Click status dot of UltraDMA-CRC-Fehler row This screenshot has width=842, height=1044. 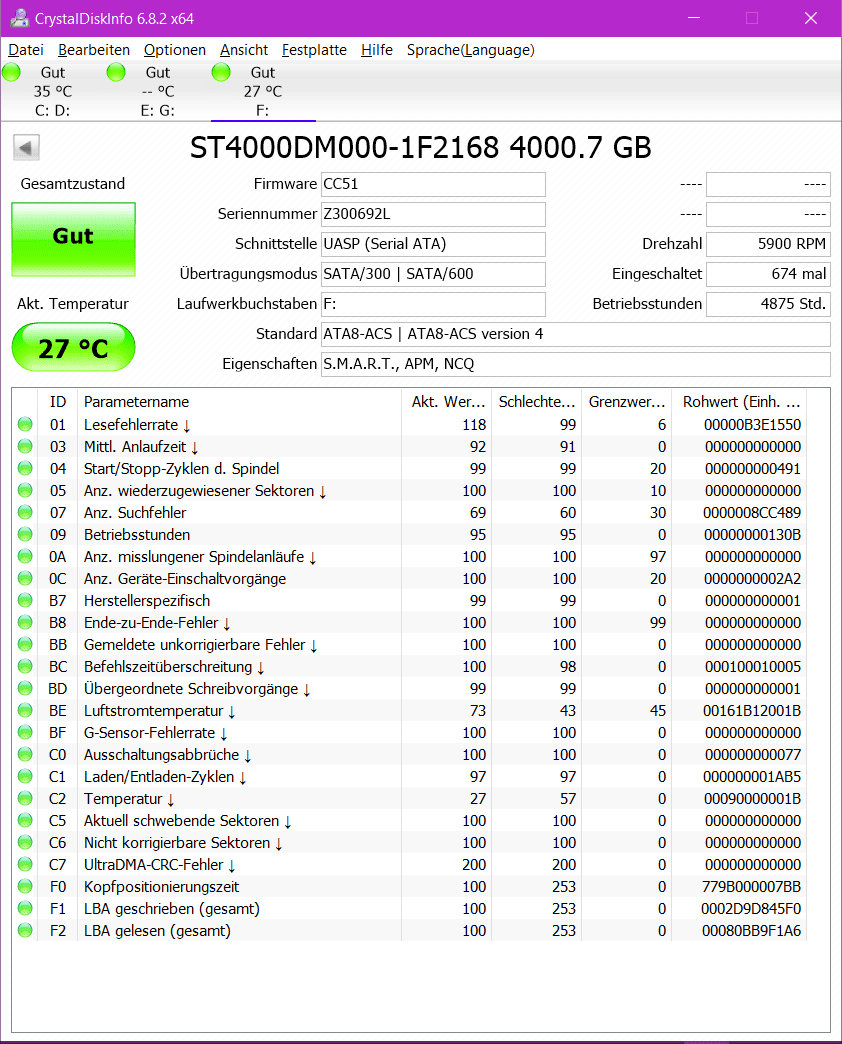click(25, 864)
